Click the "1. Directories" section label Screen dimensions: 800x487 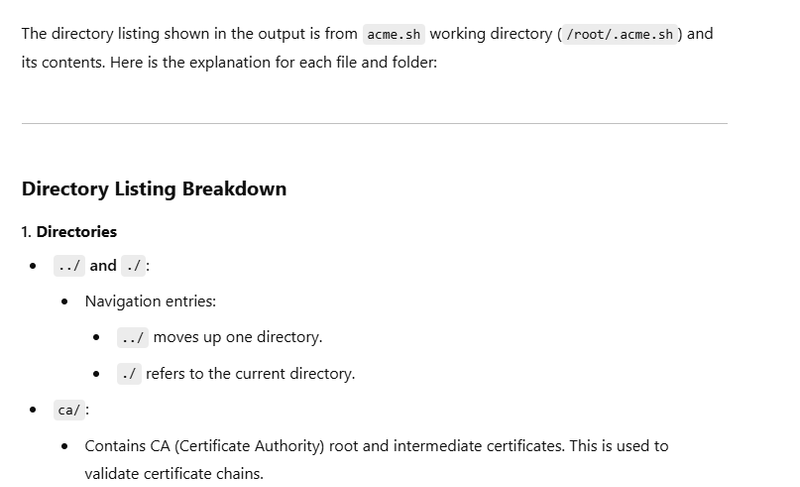[x=69, y=232]
